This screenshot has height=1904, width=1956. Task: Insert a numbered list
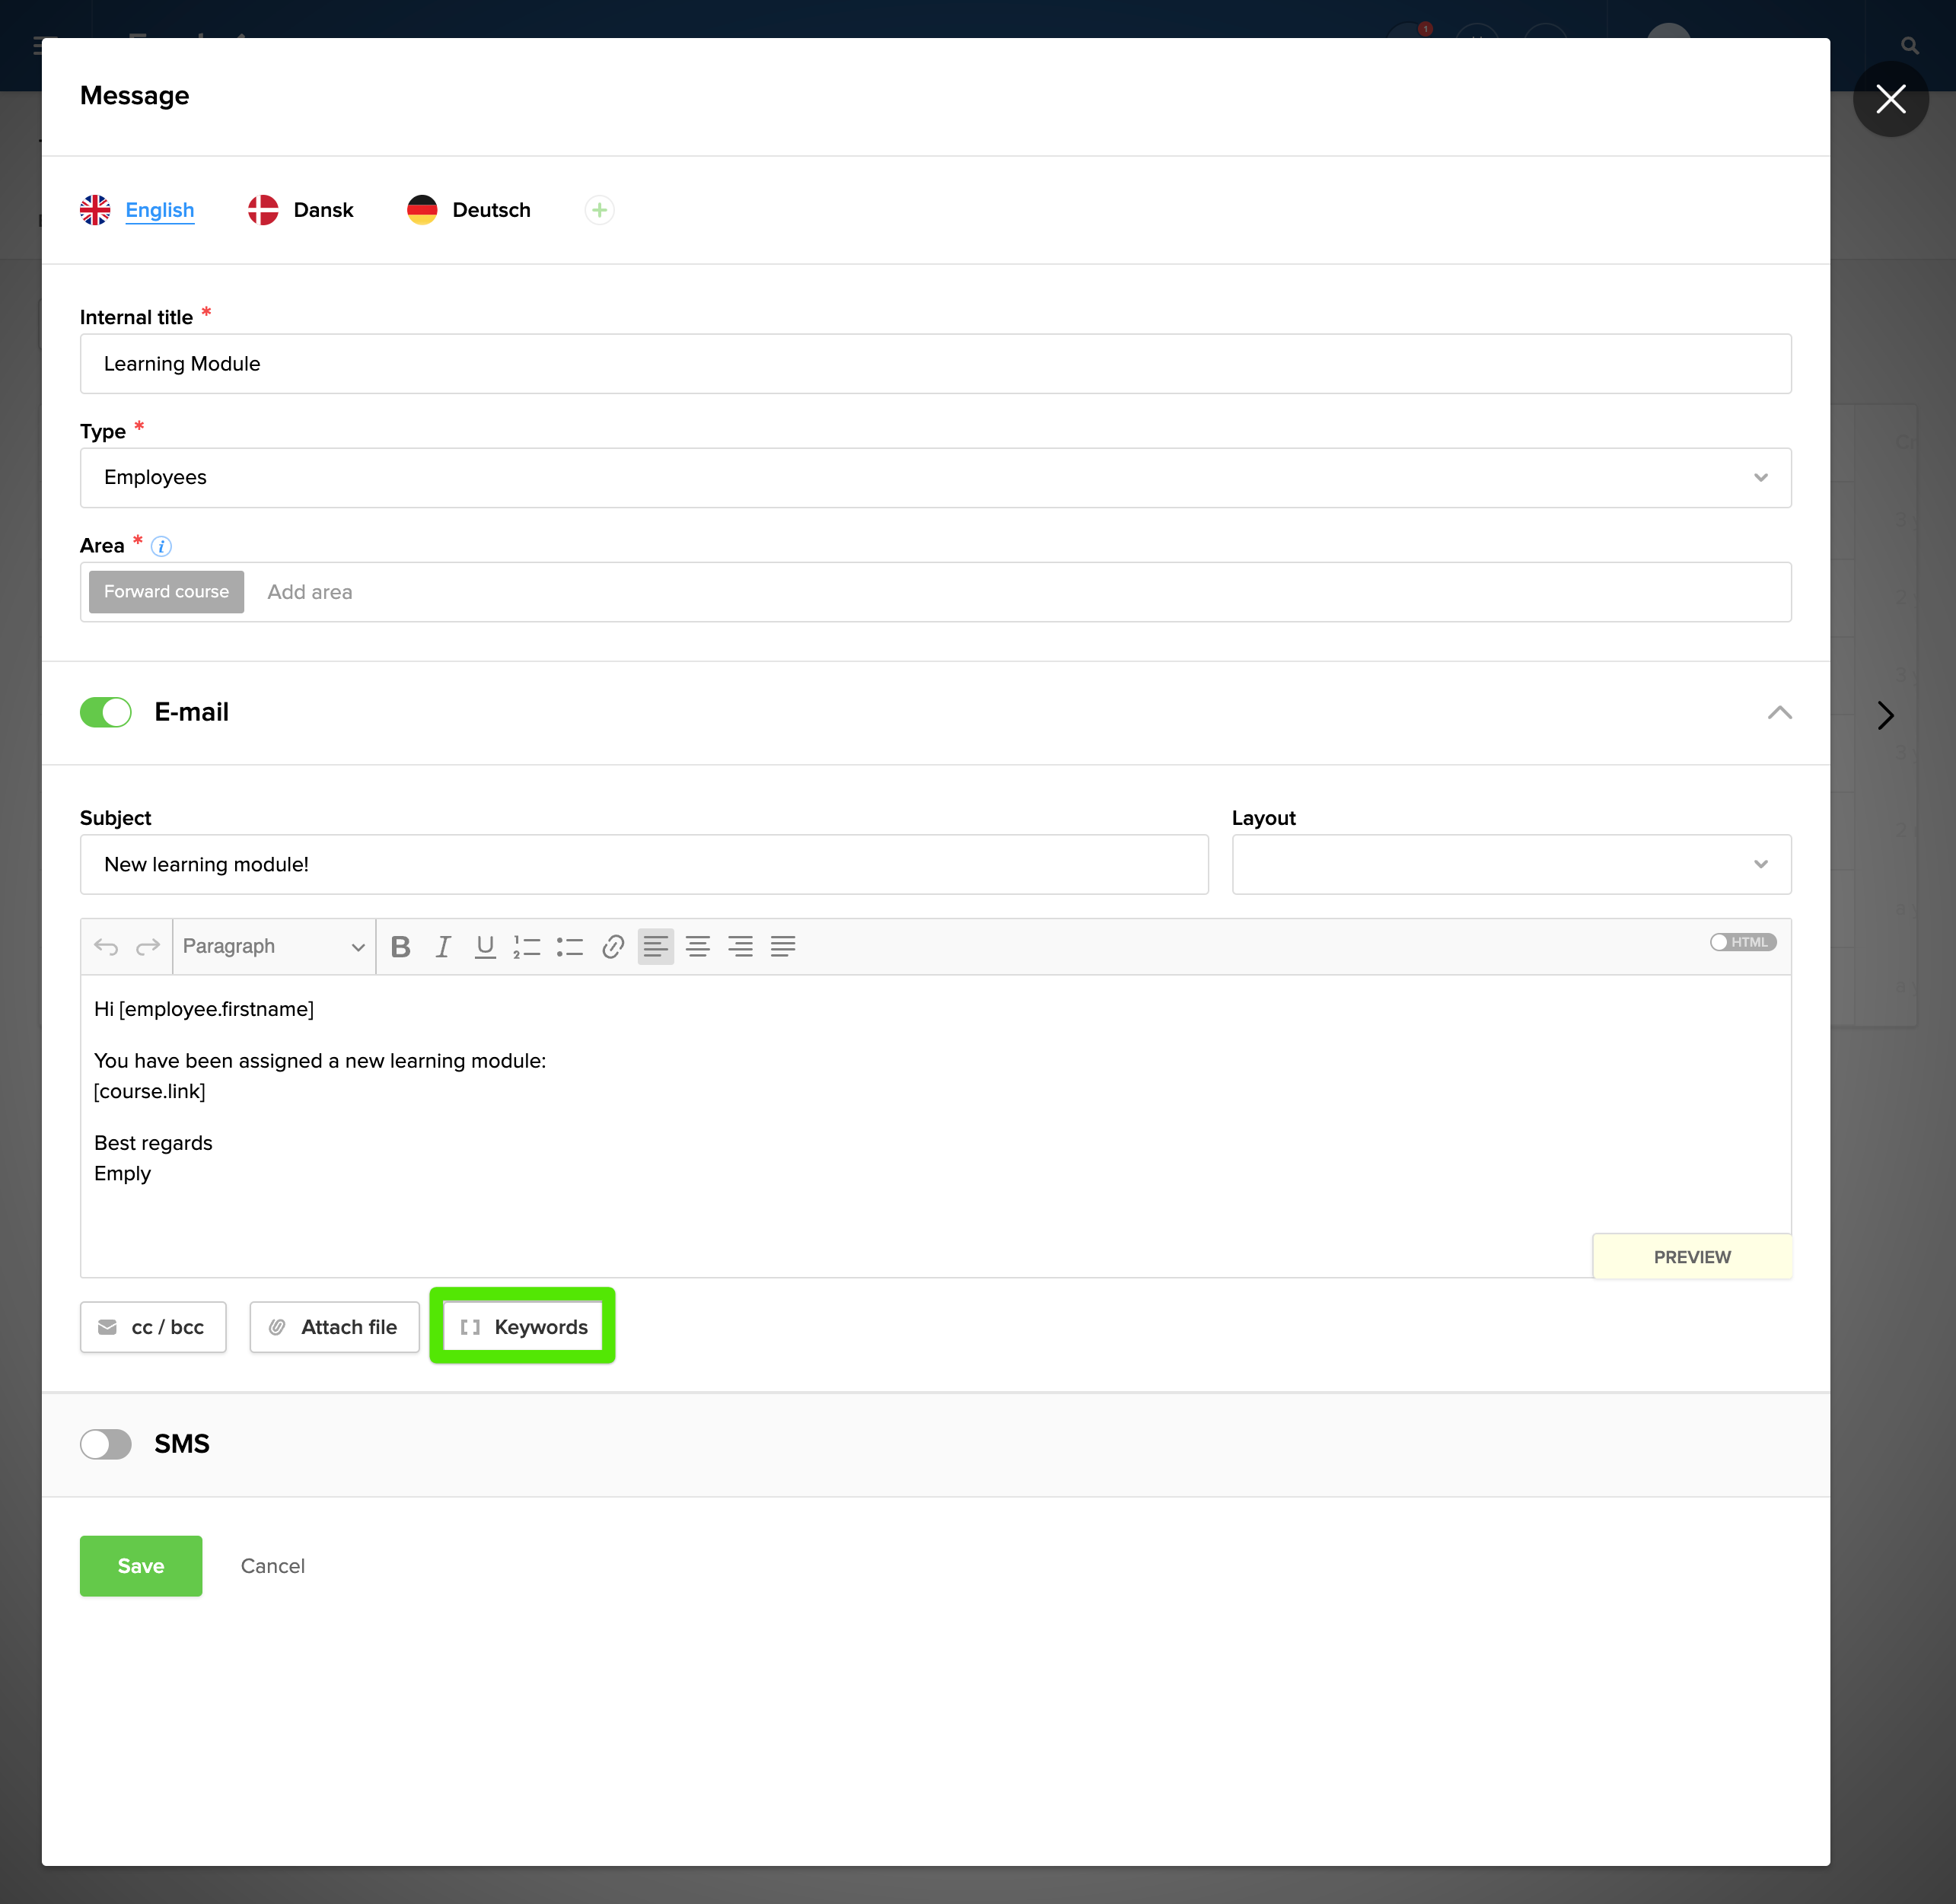tap(527, 946)
